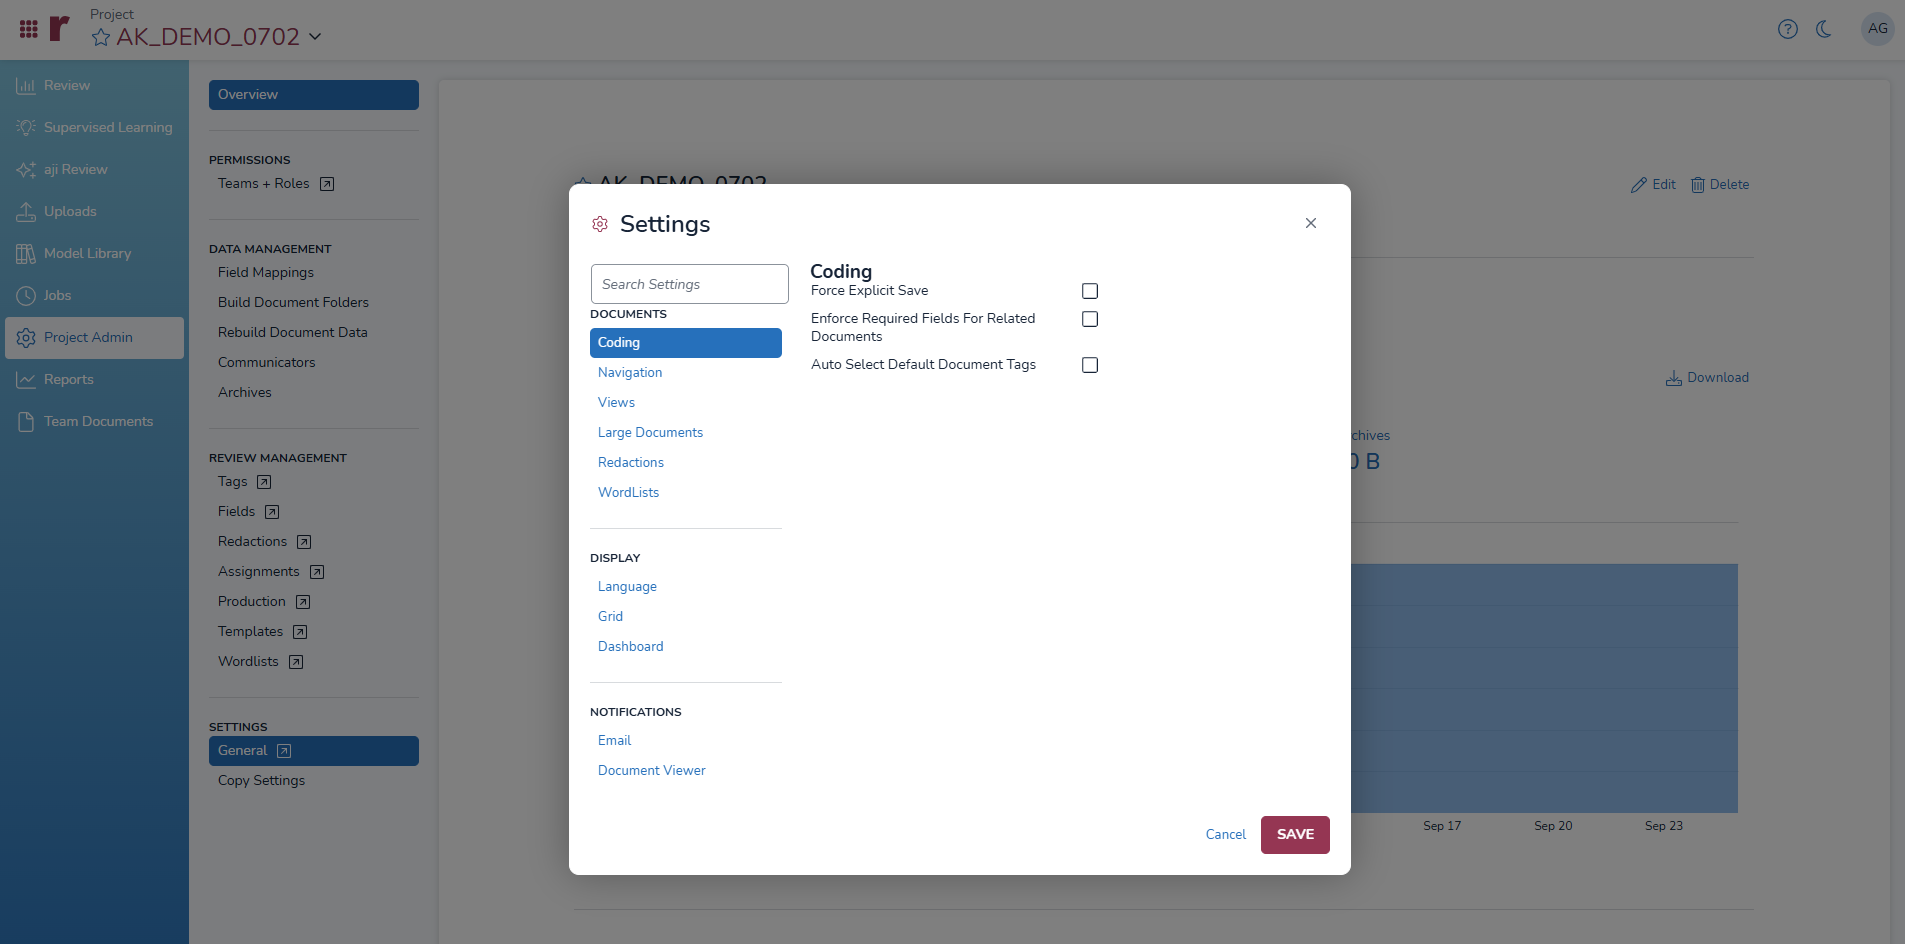The height and width of the screenshot is (944, 1905).
Task: Open the app launcher grid icon
Action: click(29, 29)
